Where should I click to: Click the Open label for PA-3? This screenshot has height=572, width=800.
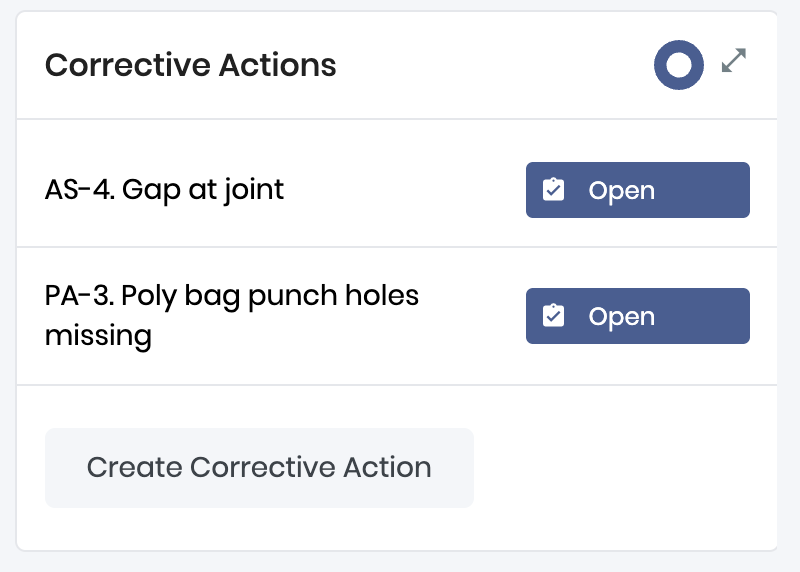(621, 317)
